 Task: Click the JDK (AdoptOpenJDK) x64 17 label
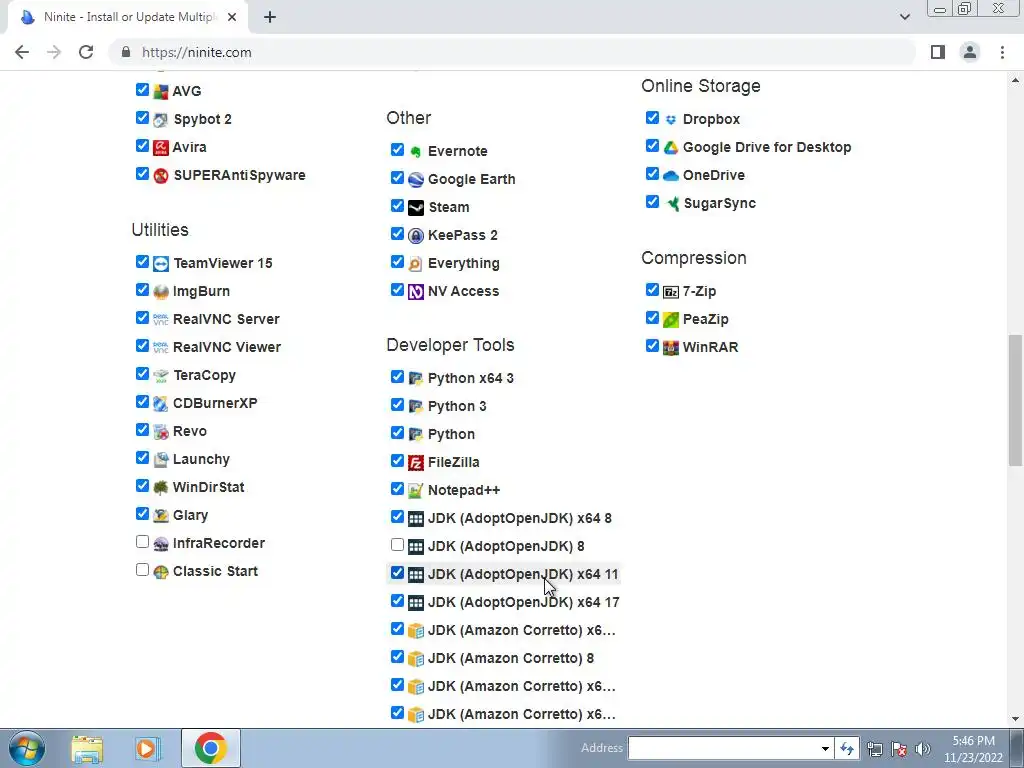(524, 603)
